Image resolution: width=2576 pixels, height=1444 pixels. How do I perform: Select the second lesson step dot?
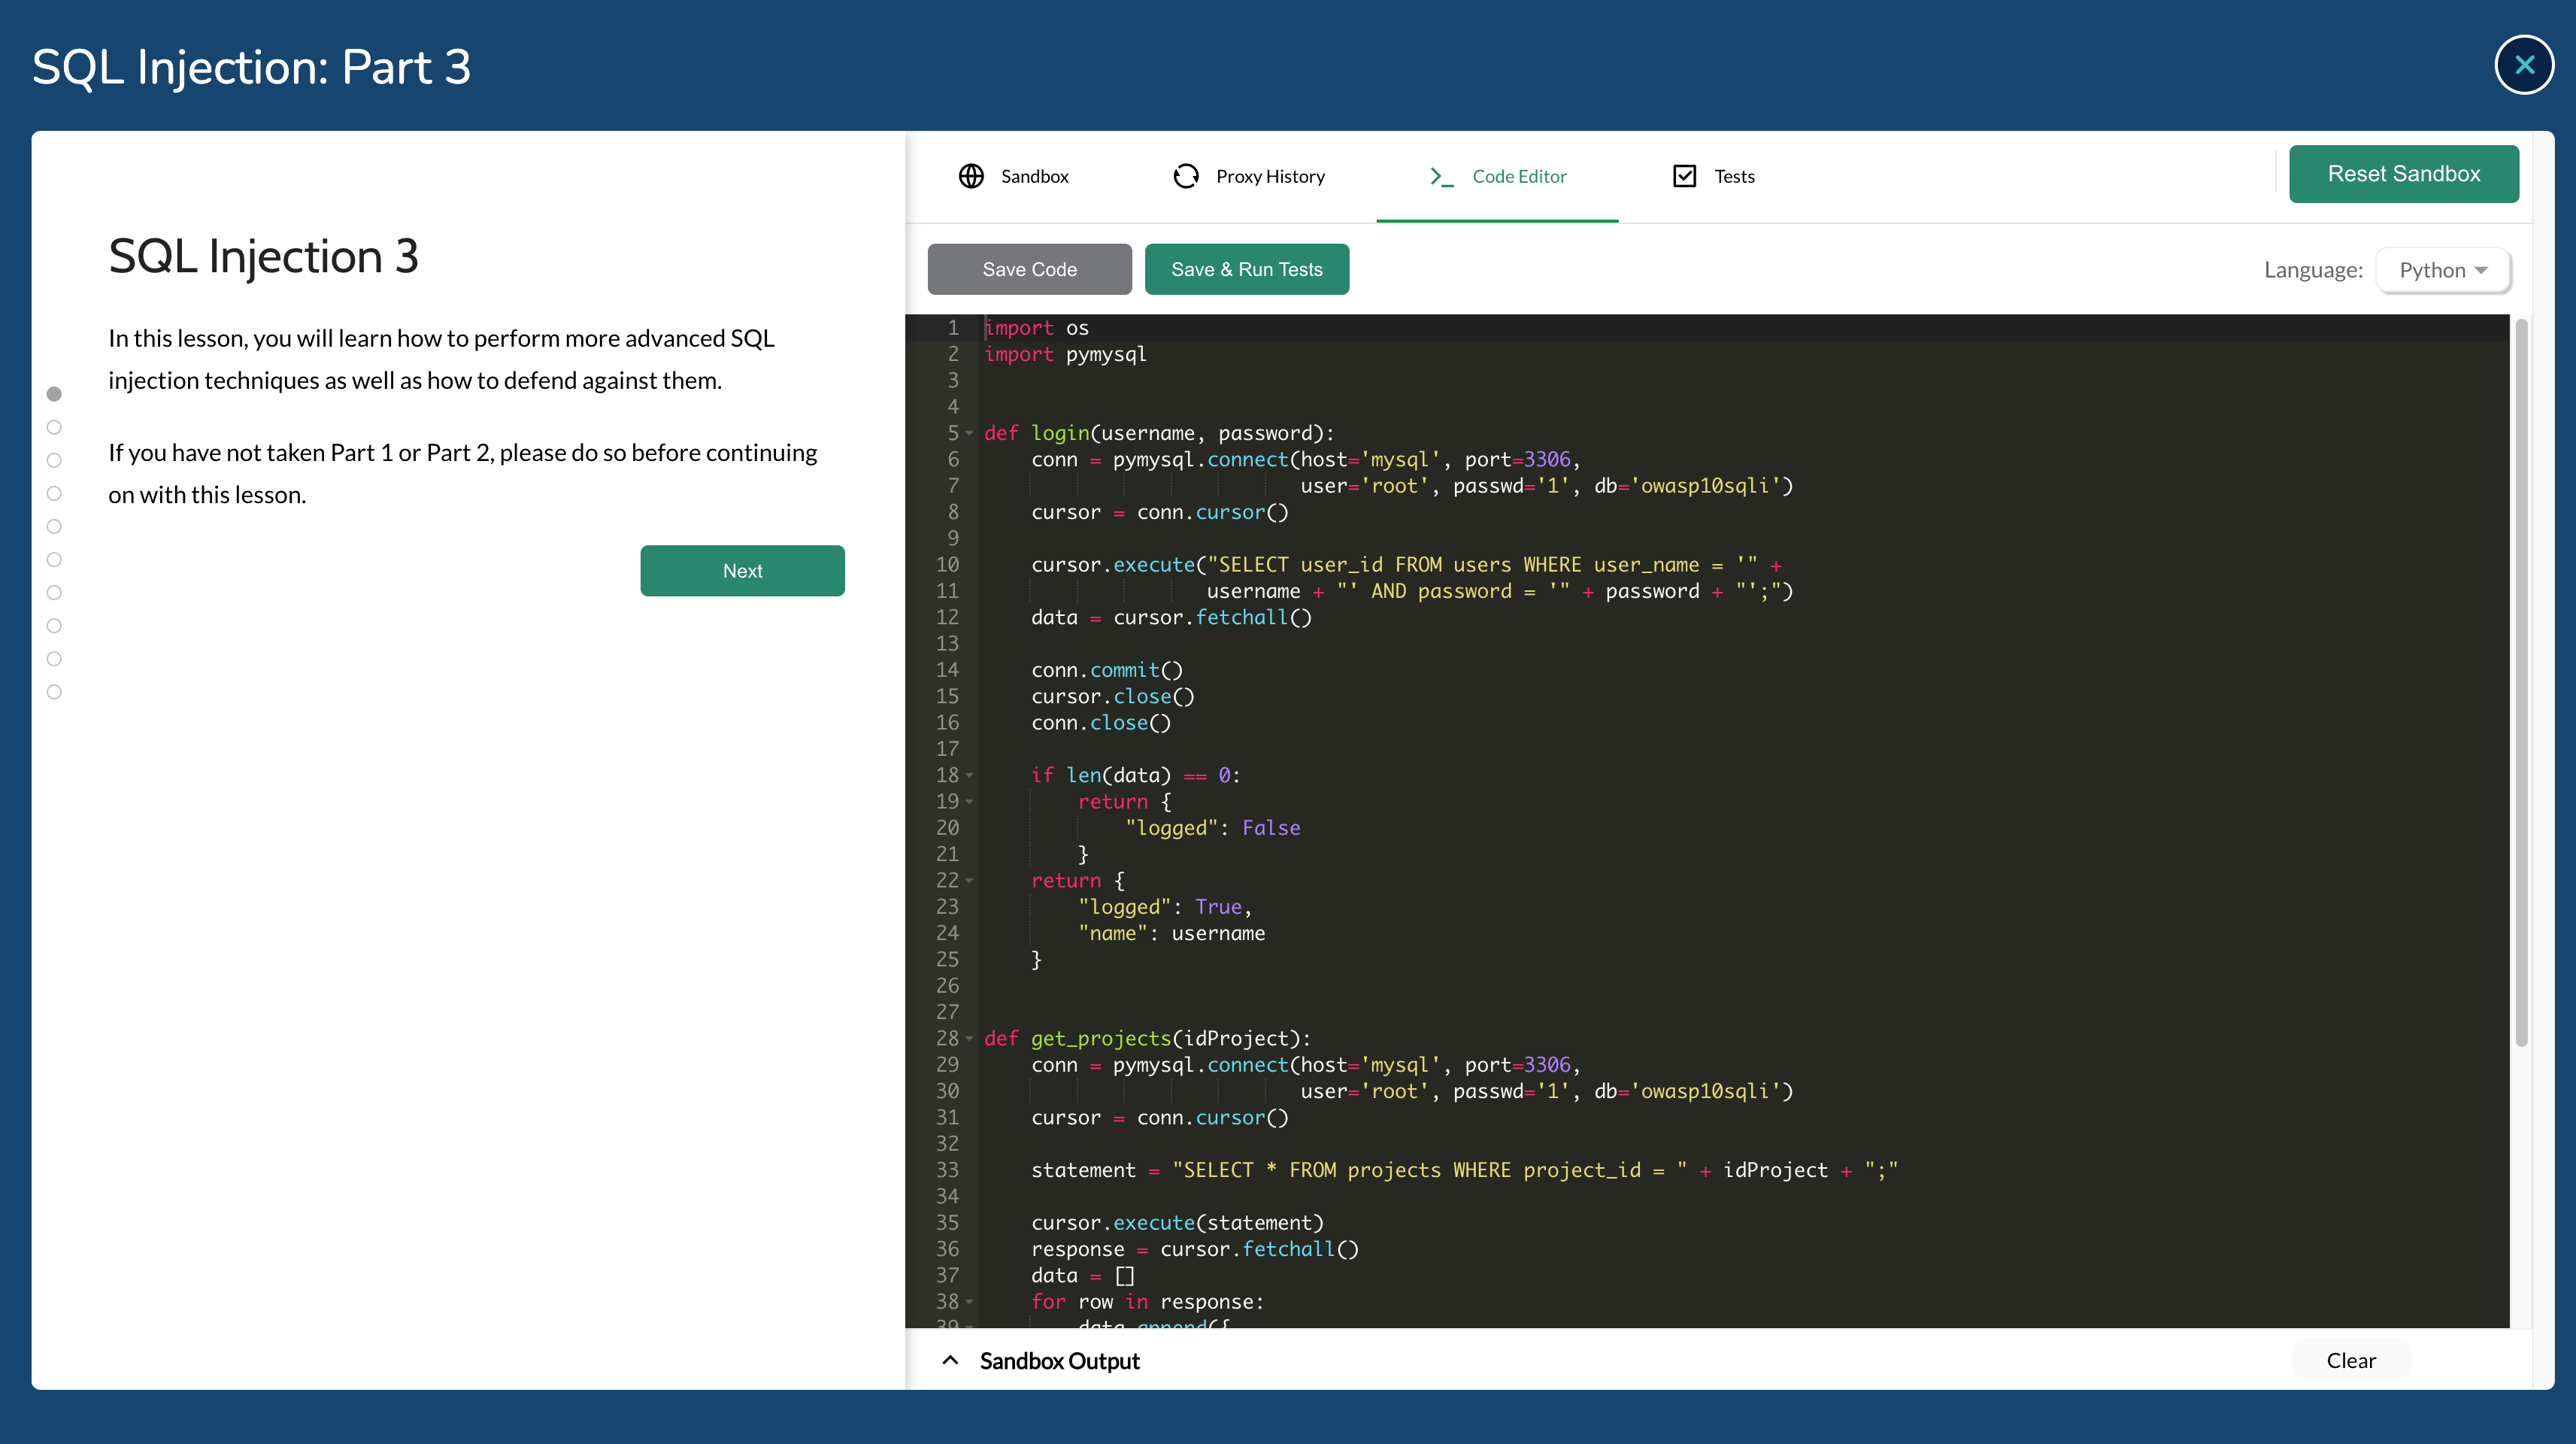(54, 427)
